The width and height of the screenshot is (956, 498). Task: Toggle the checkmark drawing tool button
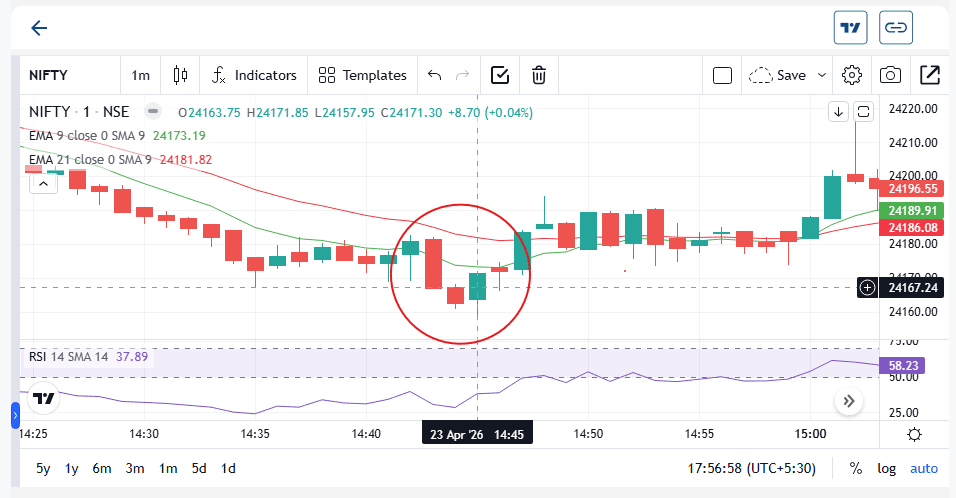(500, 75)
